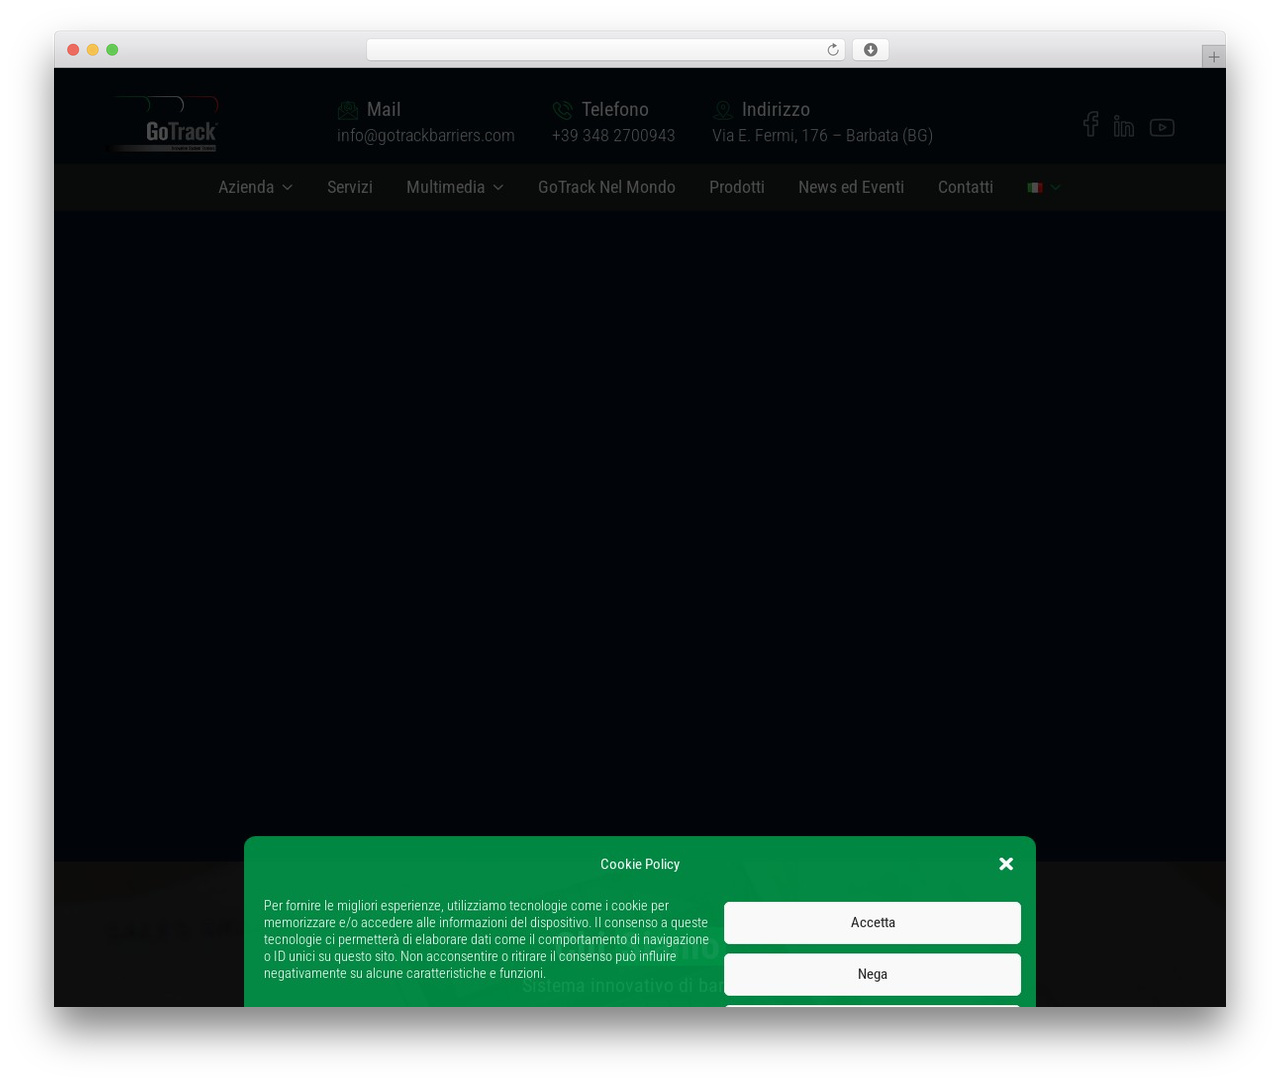Viewport: 1280px width, 1084px height.
Task: Open the GoTrack LinkedIn icon
Action: 1124,126
